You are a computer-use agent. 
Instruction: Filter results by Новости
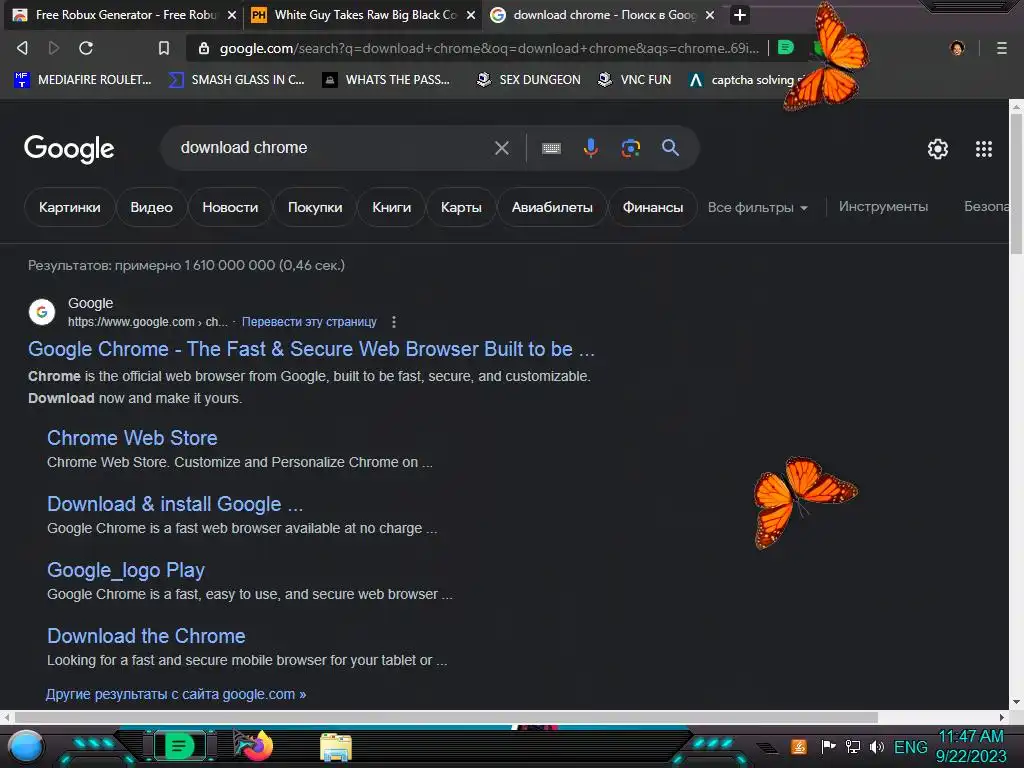(x=230, y=207)
